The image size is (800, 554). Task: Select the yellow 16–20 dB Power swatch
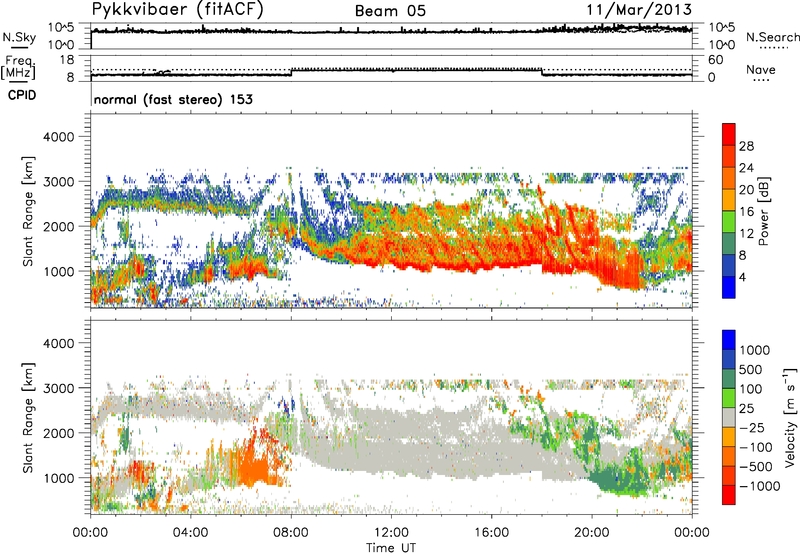729,200
